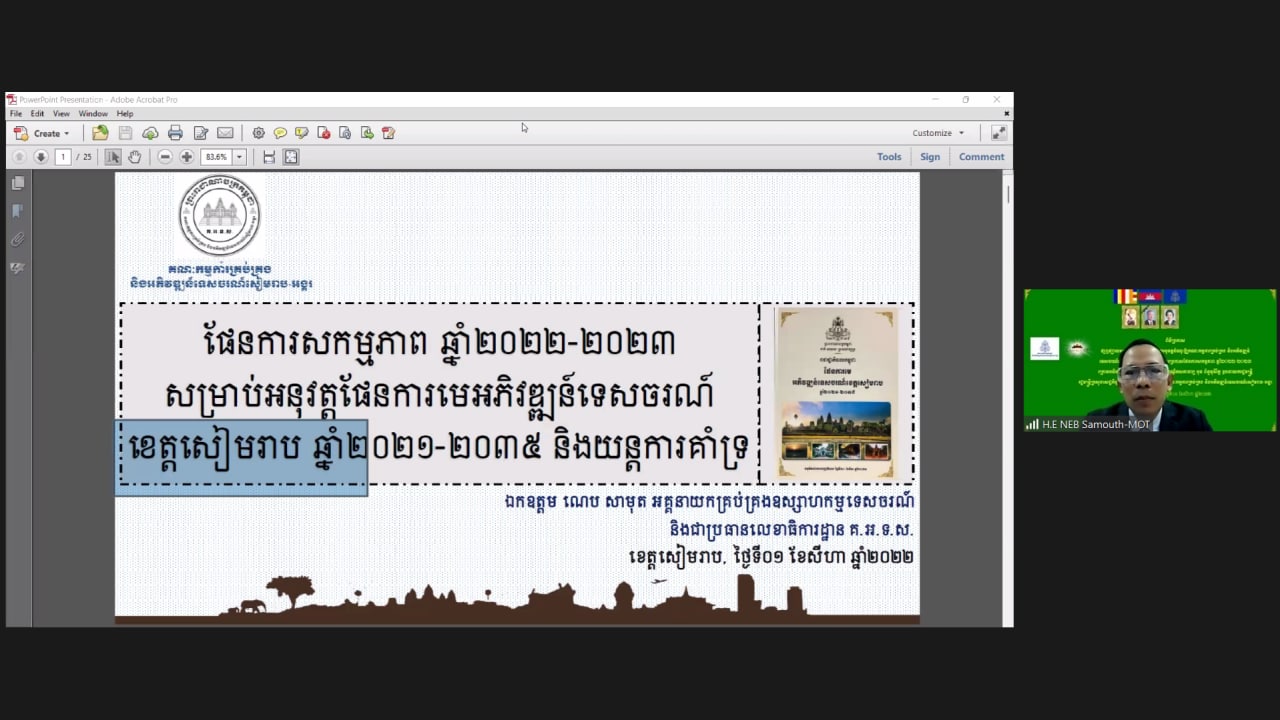1280x720 pixels.
Task: Open the Tools pane
Action: [x=888, y=157]
